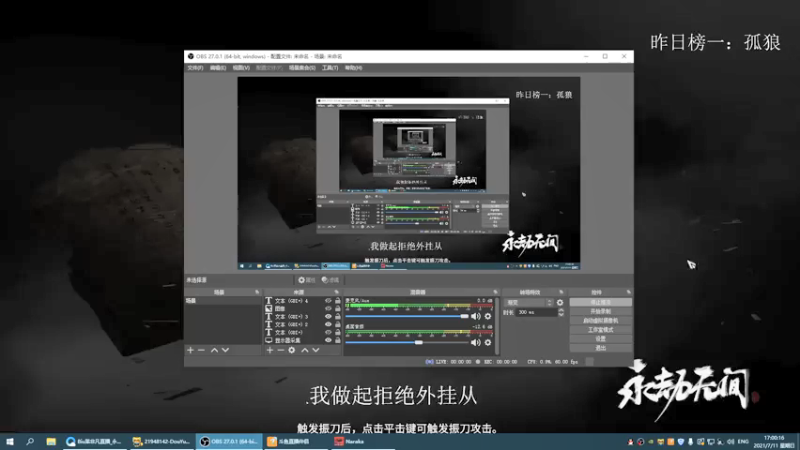
Task: Click the 停止推流 button
Action: pyautogui.click(x=601, y=303)
